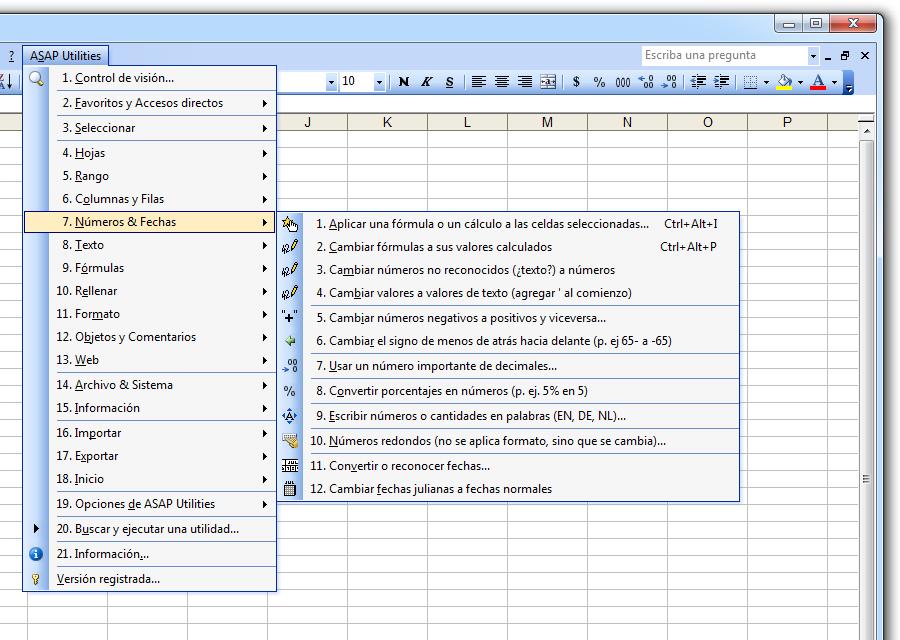
Task: Click the increase indent icon
Action: 721,82
